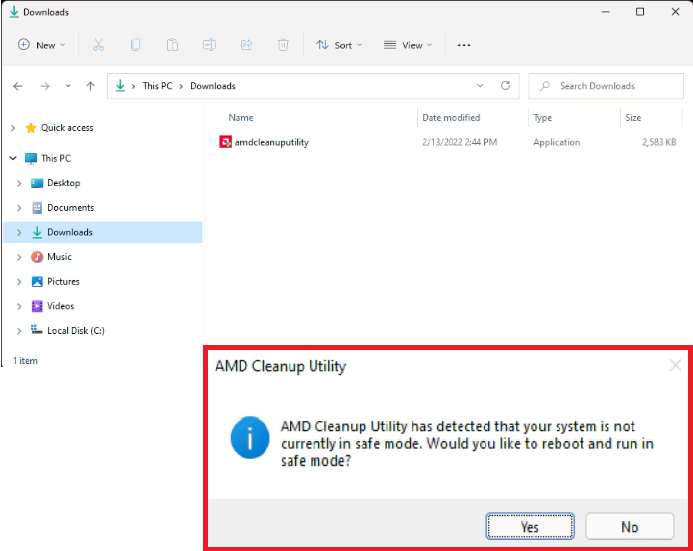This screenshot has height=551, width=693.
Task: Expand the Local Disk (C:) node
Action: click(x=19, y=331)
